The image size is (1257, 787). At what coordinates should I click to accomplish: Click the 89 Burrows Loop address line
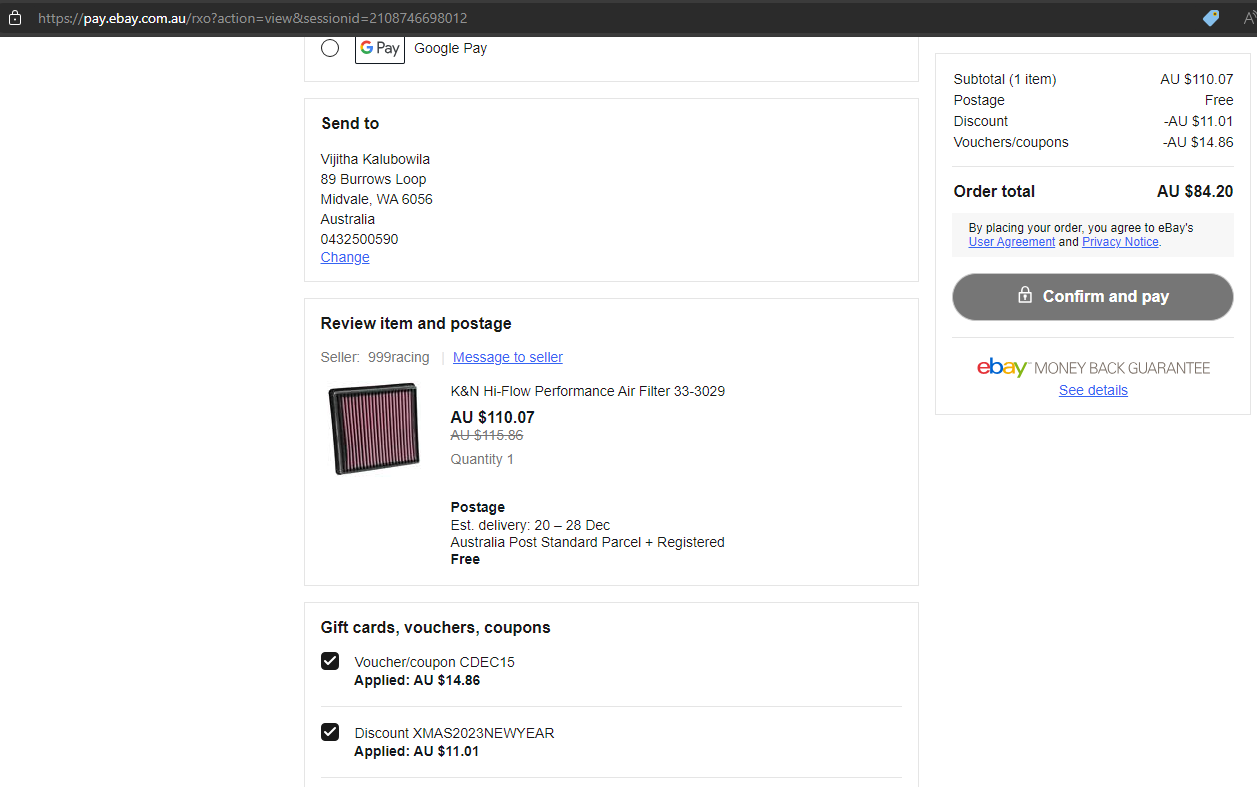click(x=374, y=179)
